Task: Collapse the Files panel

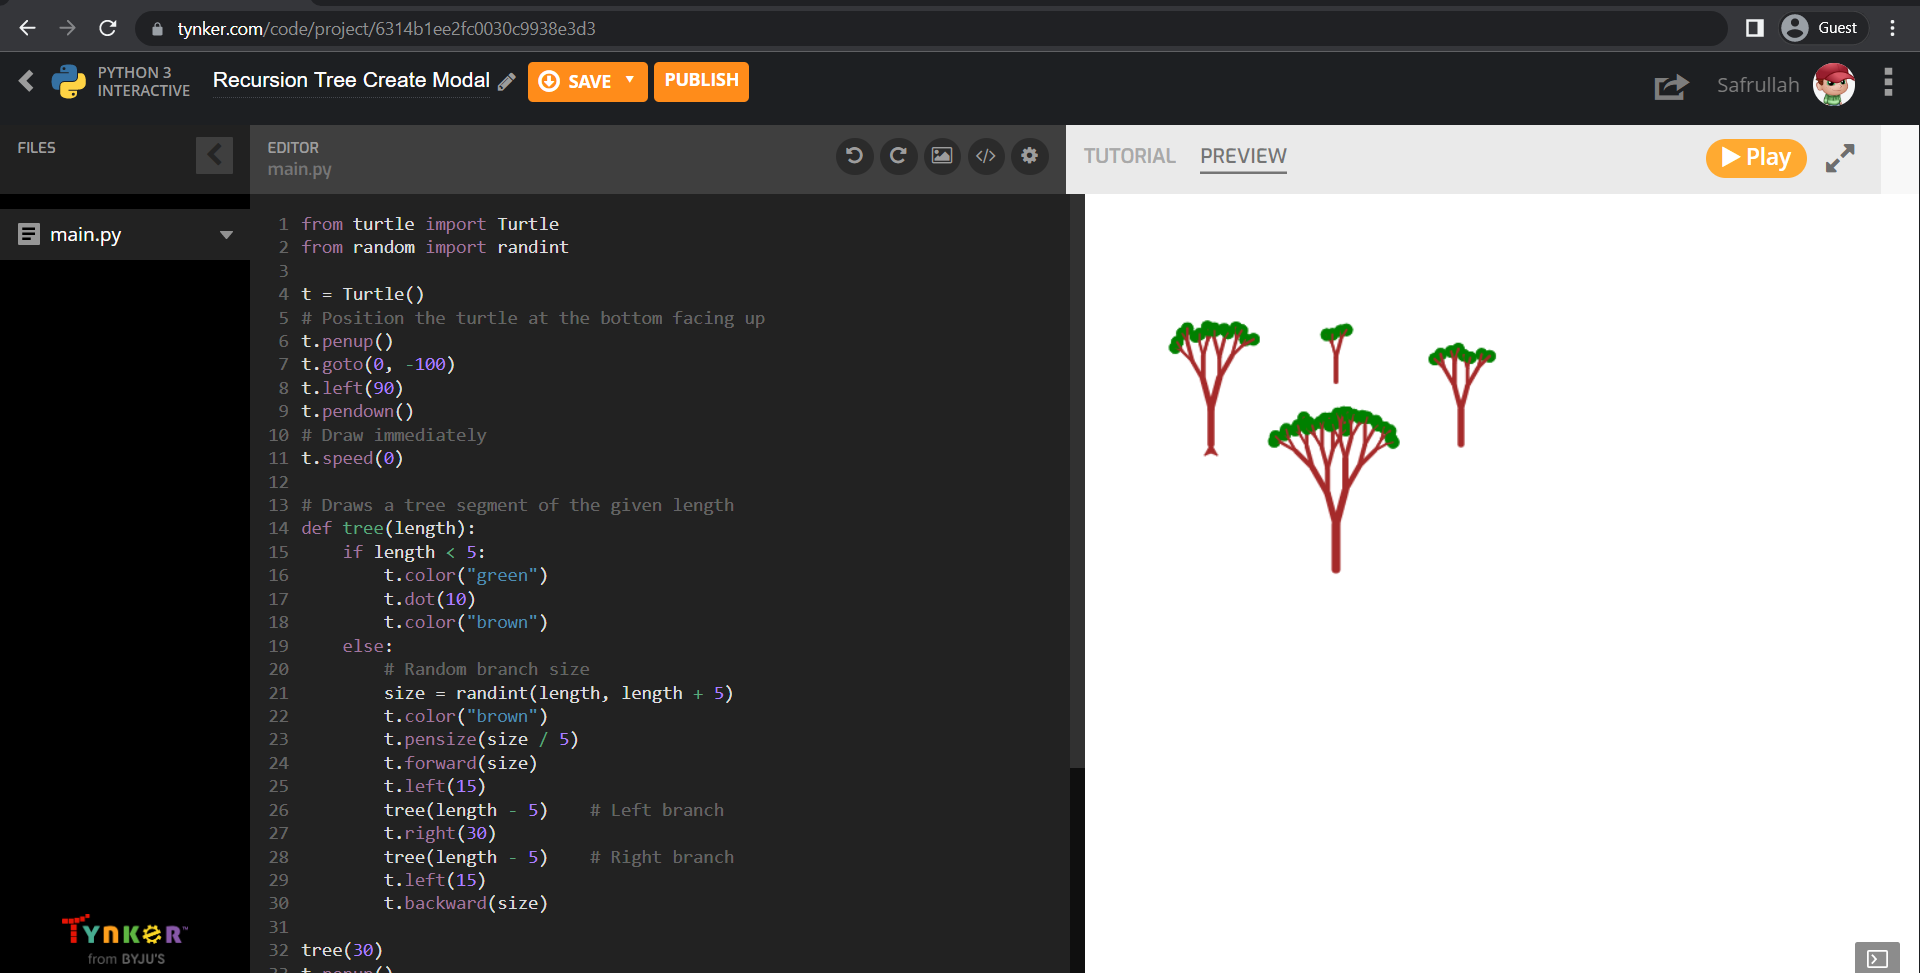Action: (214, 155)
